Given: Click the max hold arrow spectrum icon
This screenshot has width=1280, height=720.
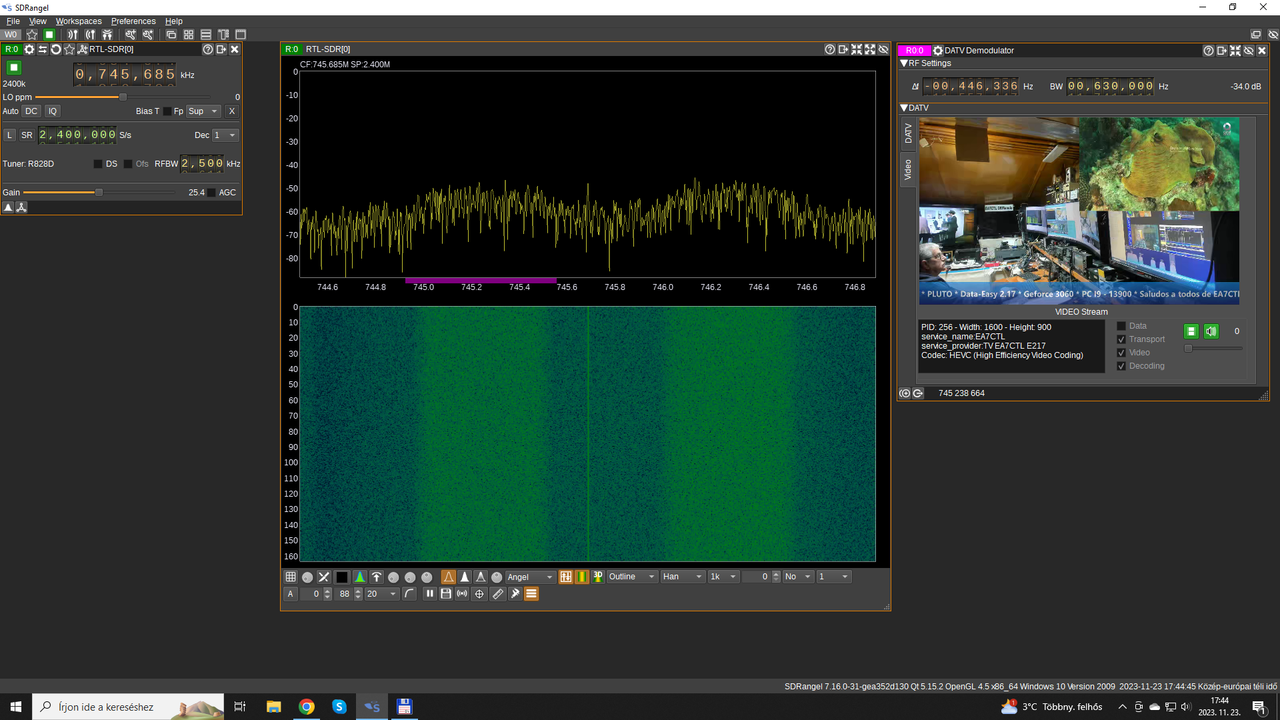Looking at the screenshot, I should [376, 577].
